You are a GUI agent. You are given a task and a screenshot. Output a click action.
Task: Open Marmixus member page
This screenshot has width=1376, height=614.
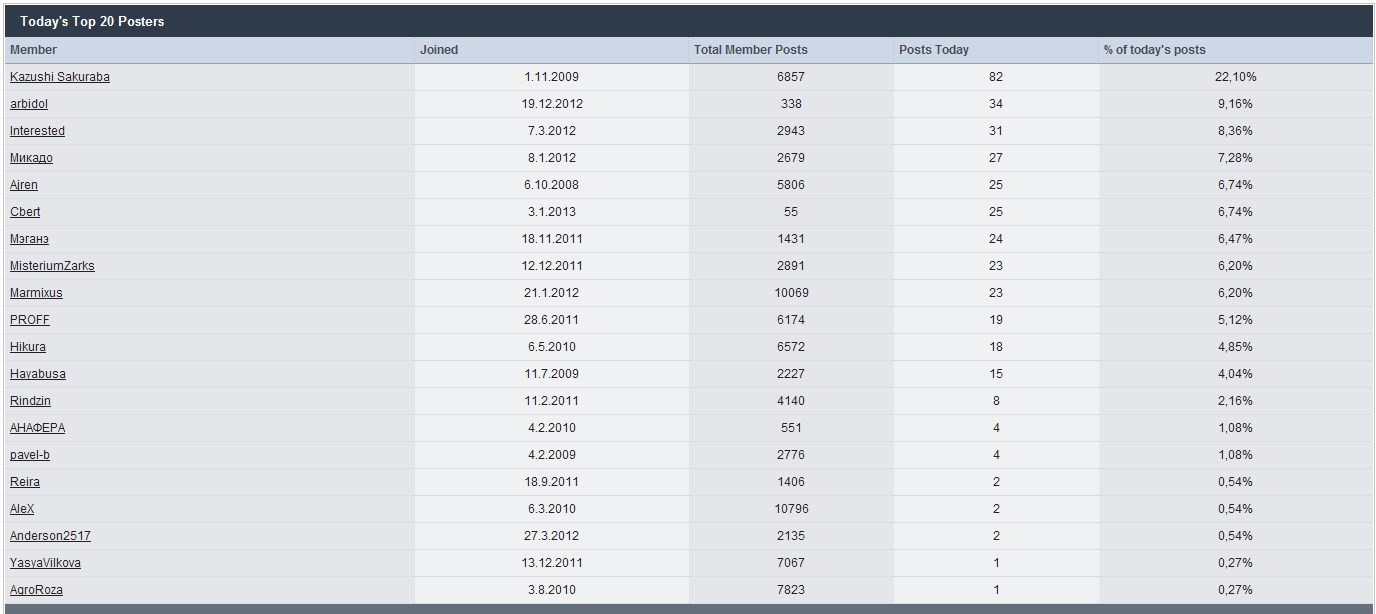[36, 293]
